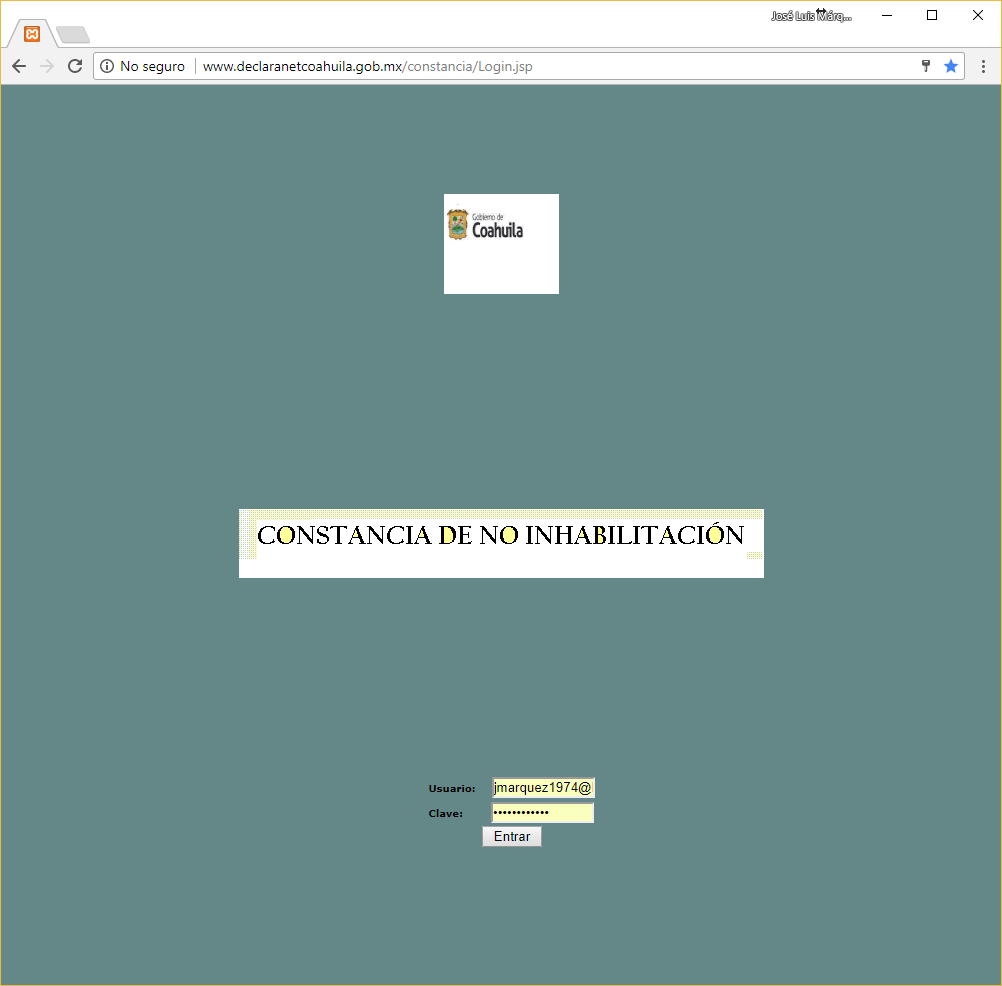The height and width of the screenshot is (986, 1002).
Task: Minimize the browser window
Action: [x=886, y=15]
